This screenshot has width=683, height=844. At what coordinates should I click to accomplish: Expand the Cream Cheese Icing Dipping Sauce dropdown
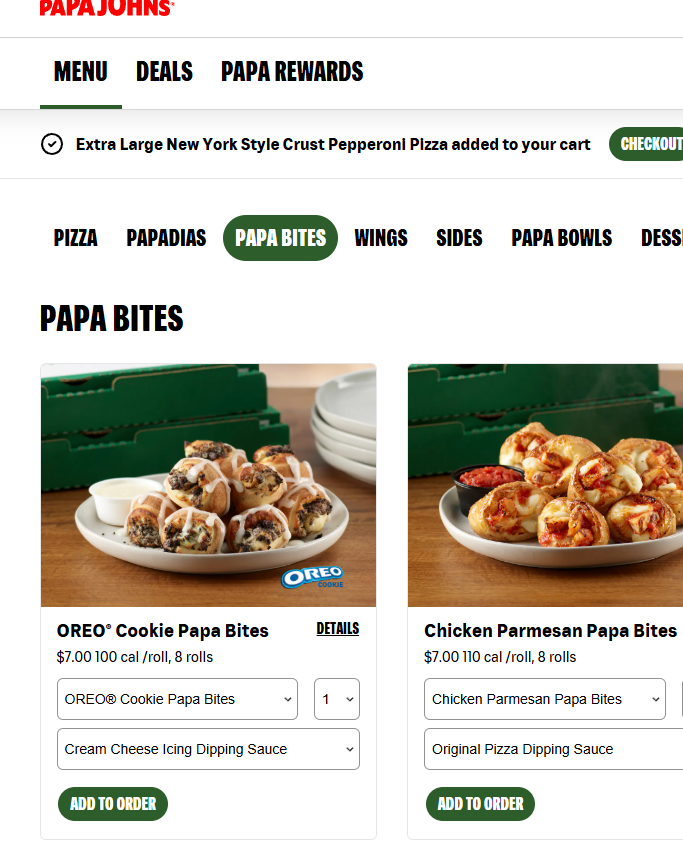coord(208,749)
